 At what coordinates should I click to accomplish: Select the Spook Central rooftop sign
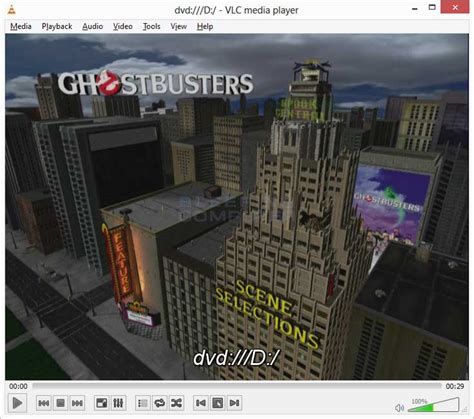point(297,110)
